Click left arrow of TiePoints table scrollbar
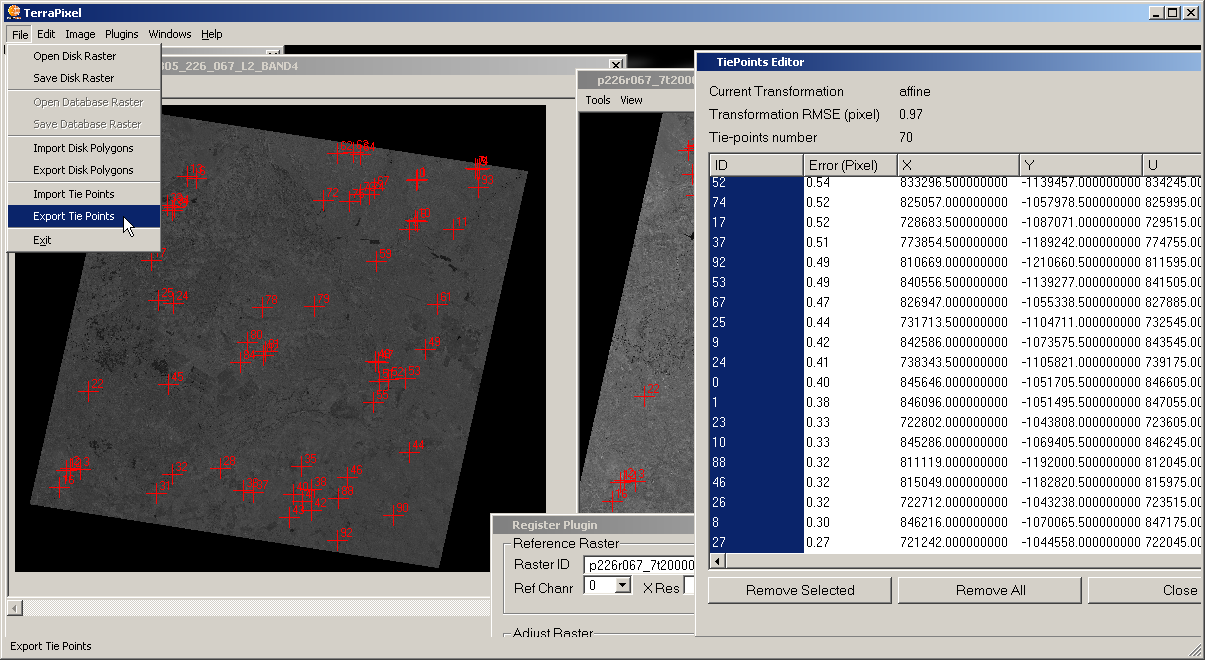This screenshot has width=1205, height=660. 716,563
